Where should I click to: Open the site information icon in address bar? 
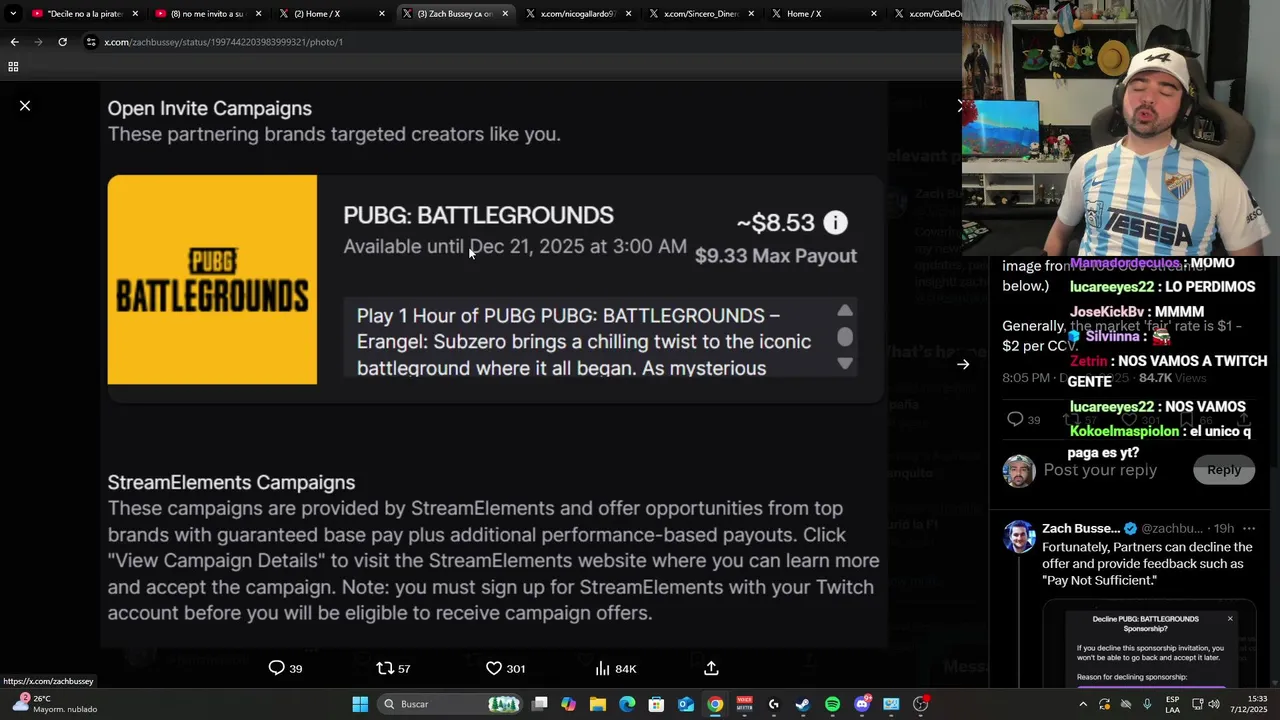(x=91, y=42)
